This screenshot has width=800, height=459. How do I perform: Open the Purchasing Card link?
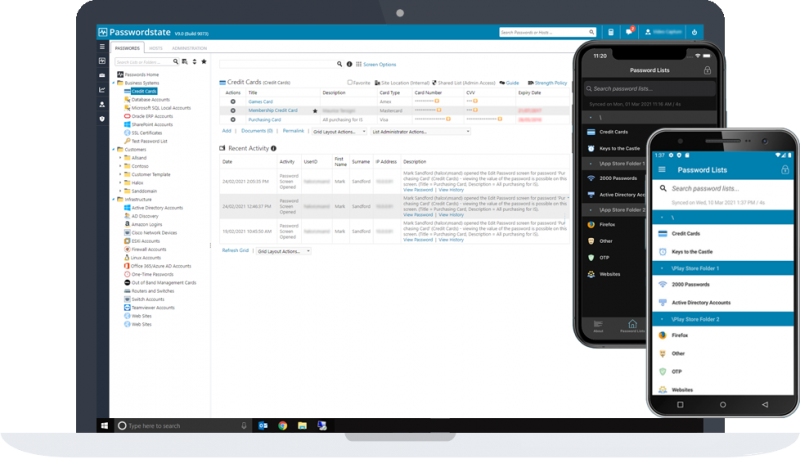[265, 120]
